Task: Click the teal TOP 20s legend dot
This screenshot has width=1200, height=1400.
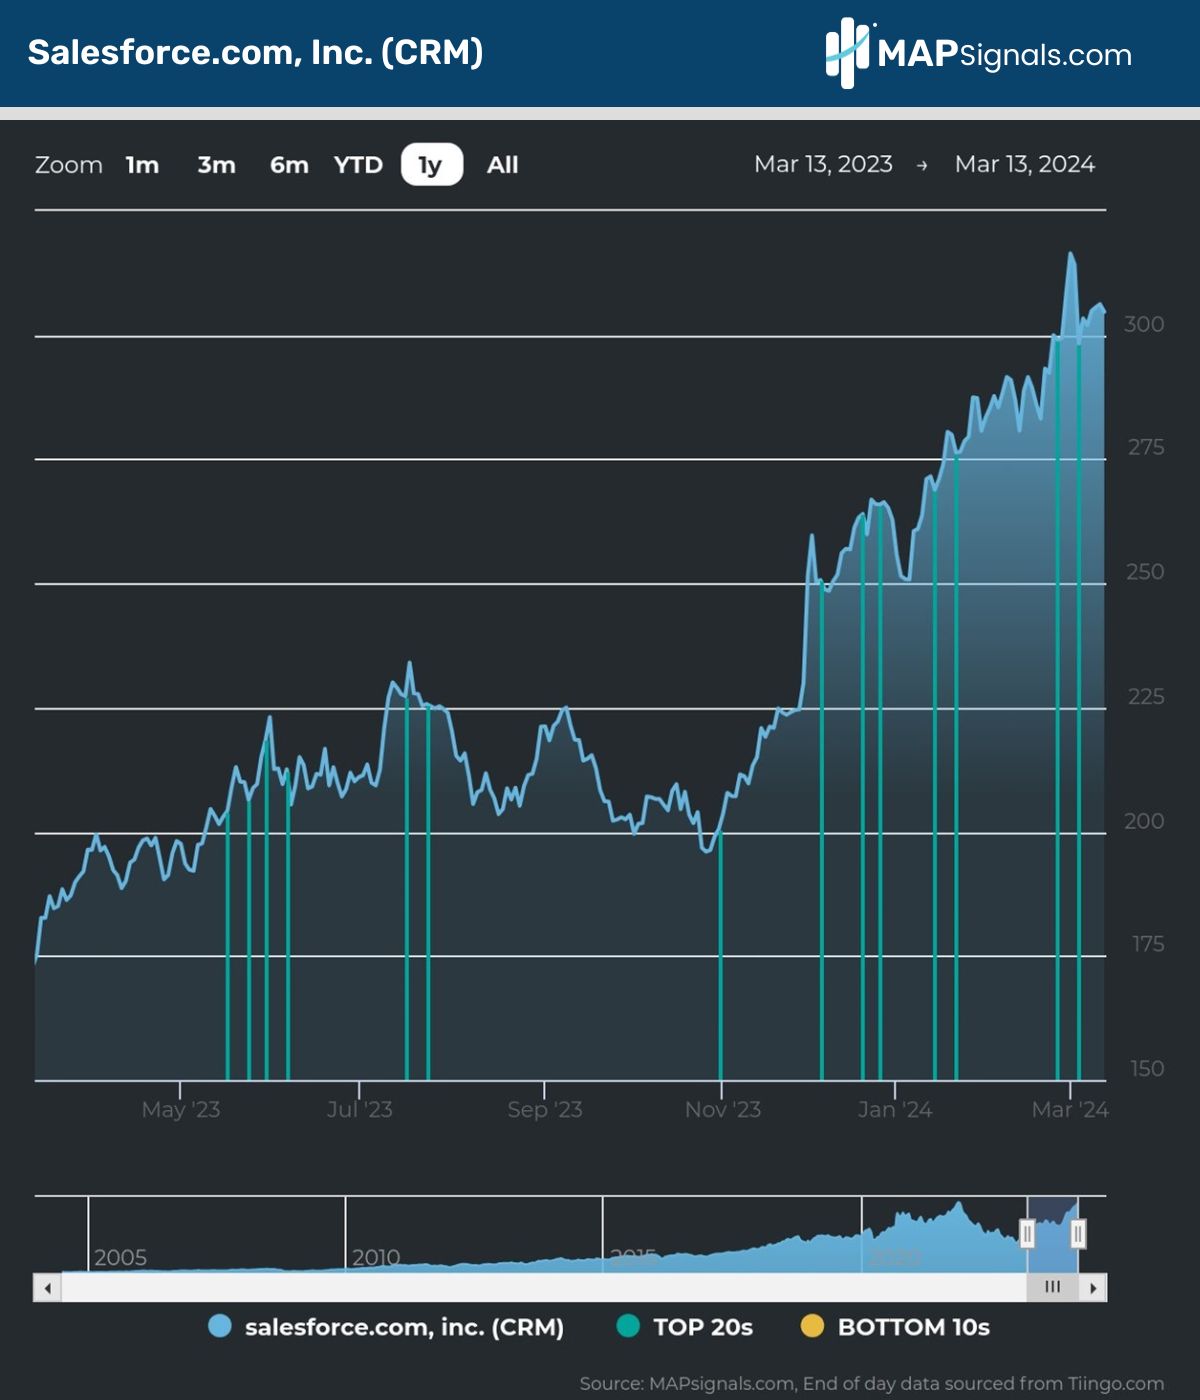Action: click(628, 1327)
